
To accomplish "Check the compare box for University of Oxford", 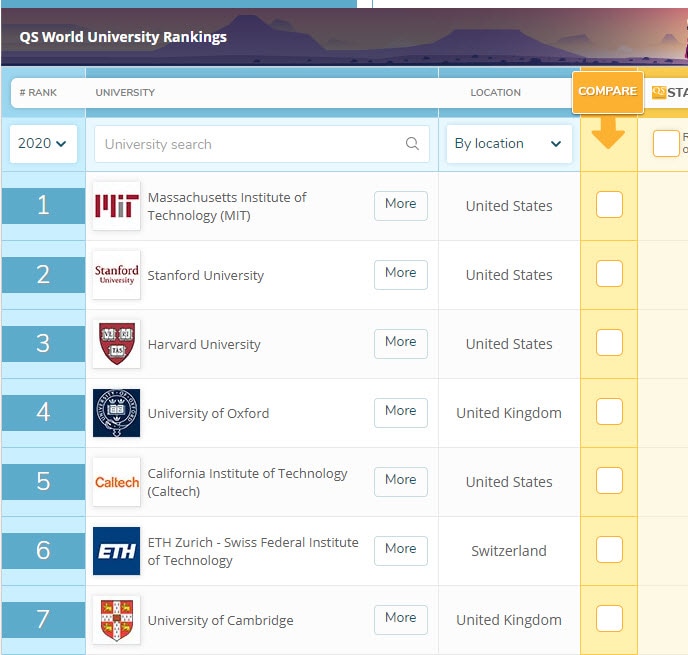I will (609, 412).
